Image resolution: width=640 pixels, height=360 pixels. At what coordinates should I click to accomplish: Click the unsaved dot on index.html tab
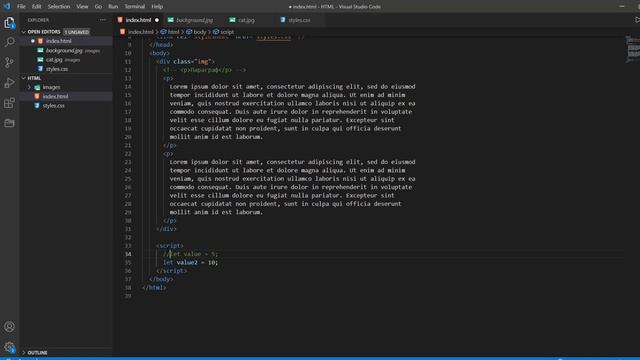[x=157, y=20]
